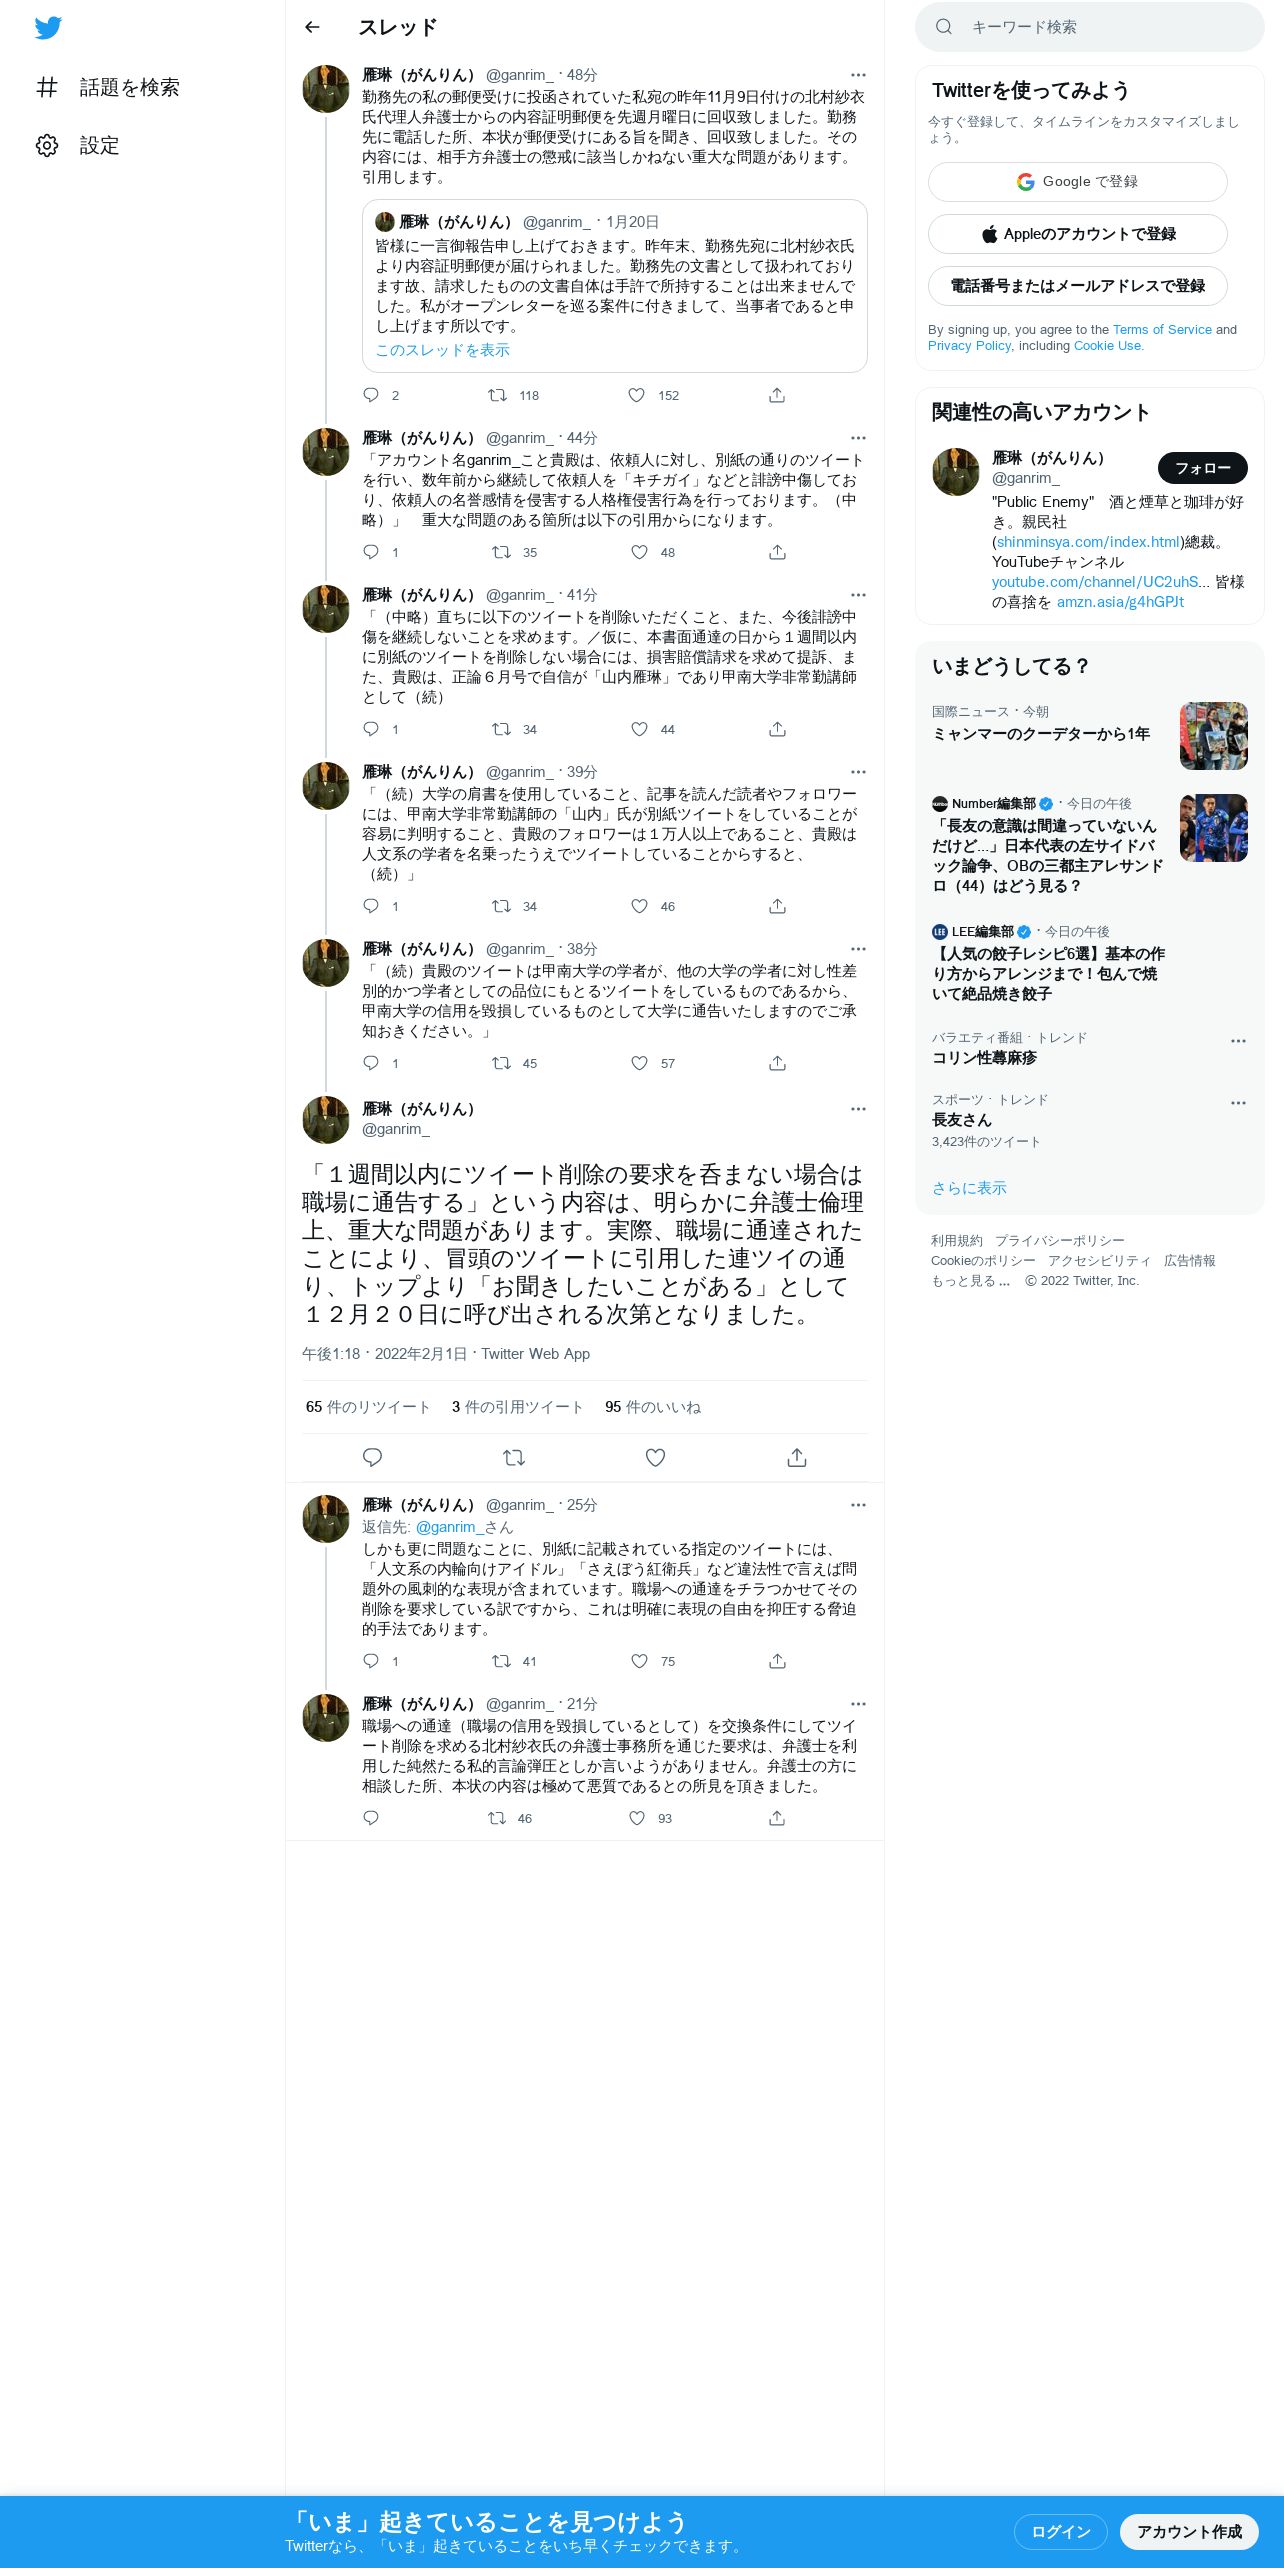Click the ログイン button in the bottom banner
Image resolution: width=1284 pixels, height=2568 pixels.
[1060, 2532]
